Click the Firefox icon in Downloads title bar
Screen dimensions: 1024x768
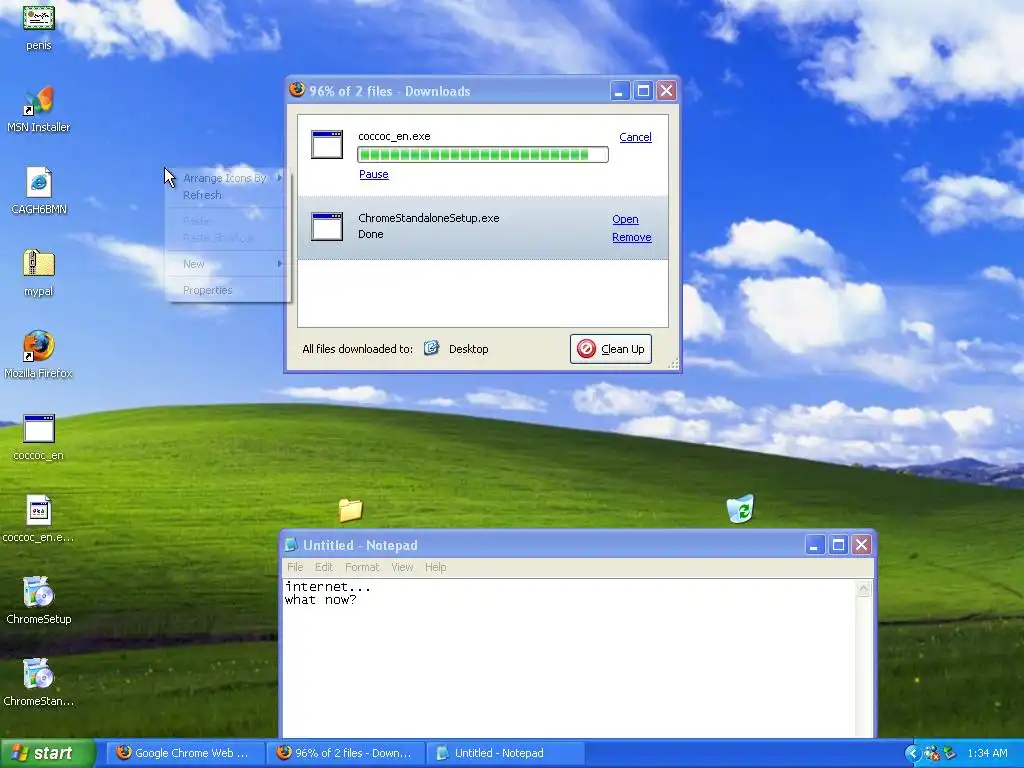(297, 90)
